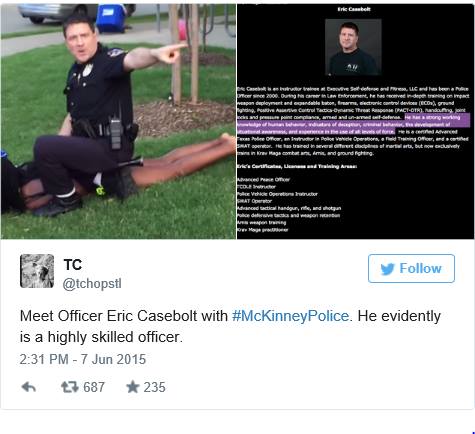Screen dimensions: 475x434
Task: Open the @tchopstl handle link
Action: 92,284
